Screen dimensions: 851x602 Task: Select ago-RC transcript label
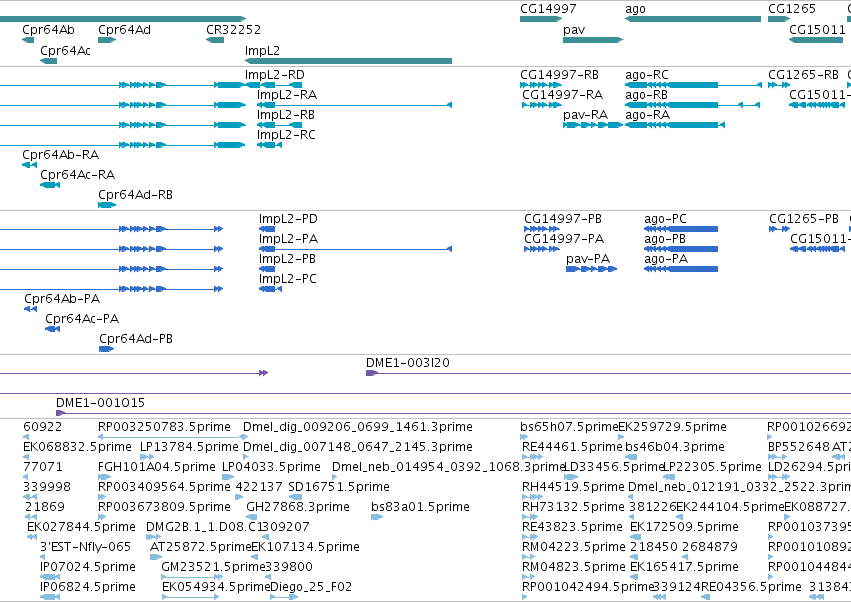(x=647, y=75)
